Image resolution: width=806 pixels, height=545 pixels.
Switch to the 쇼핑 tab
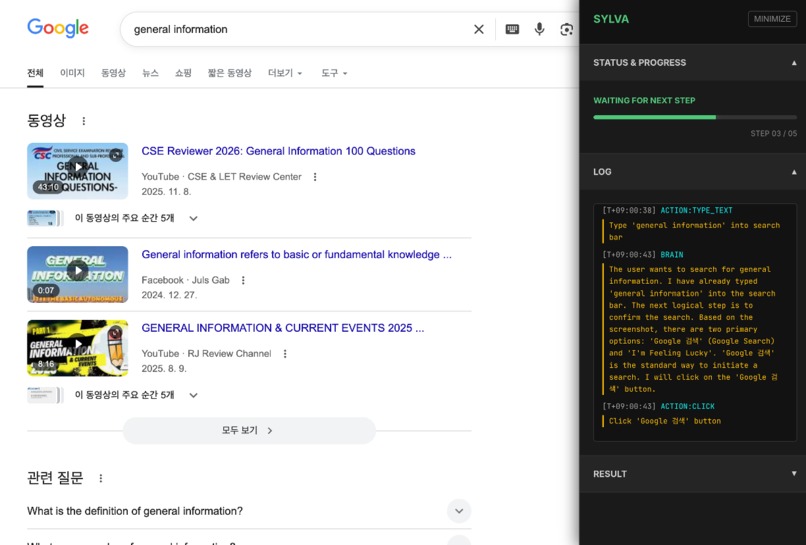[183, 73]
